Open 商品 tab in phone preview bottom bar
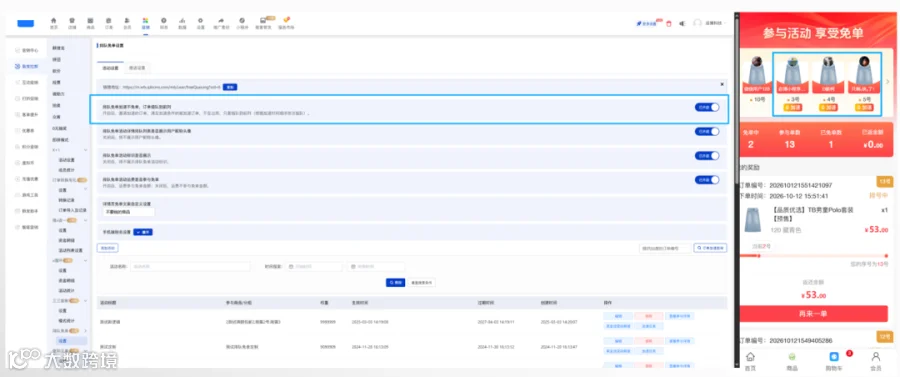The width and height of the screenshot is (900, 377). coord(792,361)
